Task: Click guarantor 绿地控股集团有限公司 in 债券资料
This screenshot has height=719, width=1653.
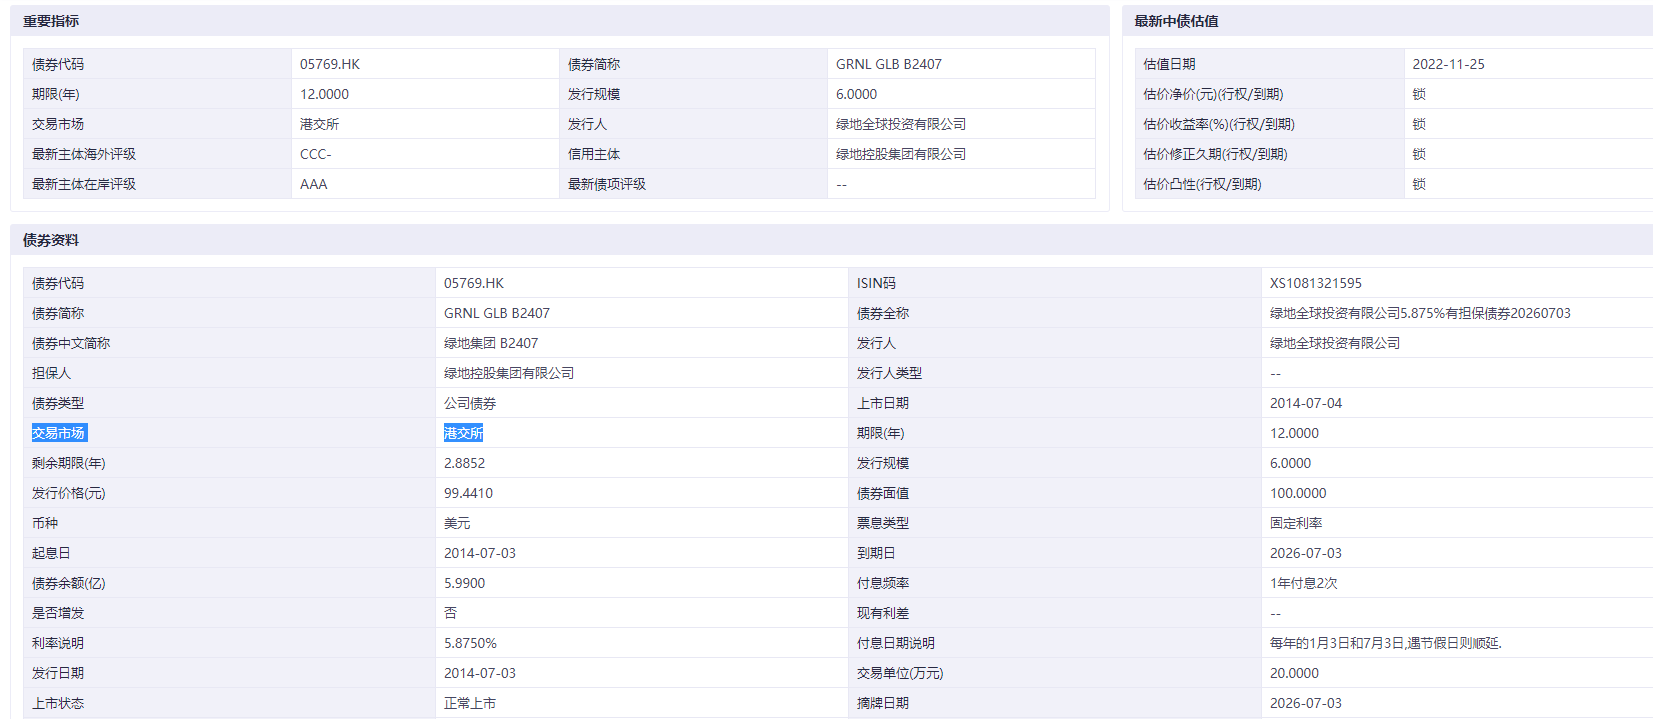Action: tap(509, 373)
